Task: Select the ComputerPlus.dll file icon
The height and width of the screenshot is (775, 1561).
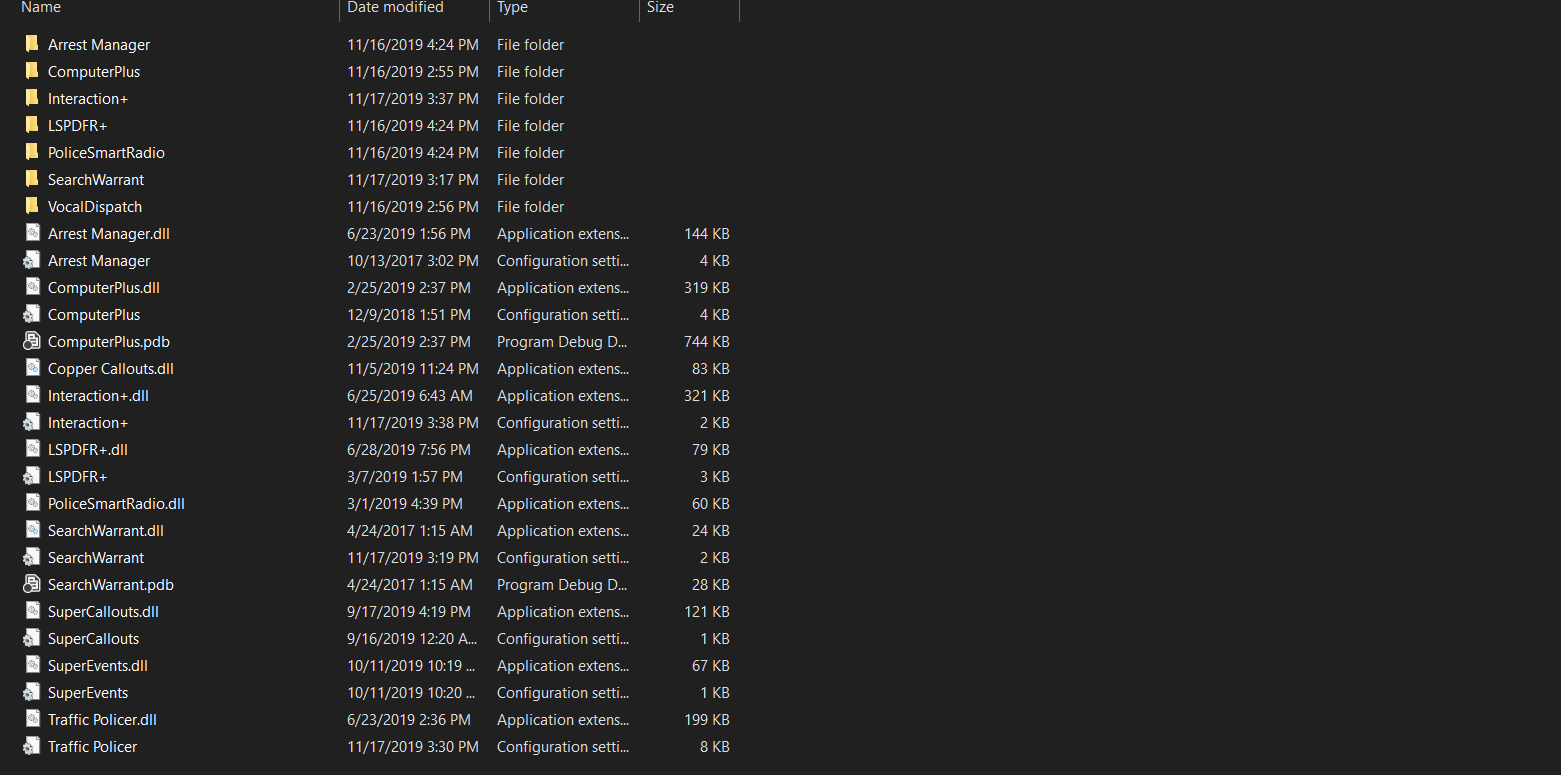Action: coord(32,287)
